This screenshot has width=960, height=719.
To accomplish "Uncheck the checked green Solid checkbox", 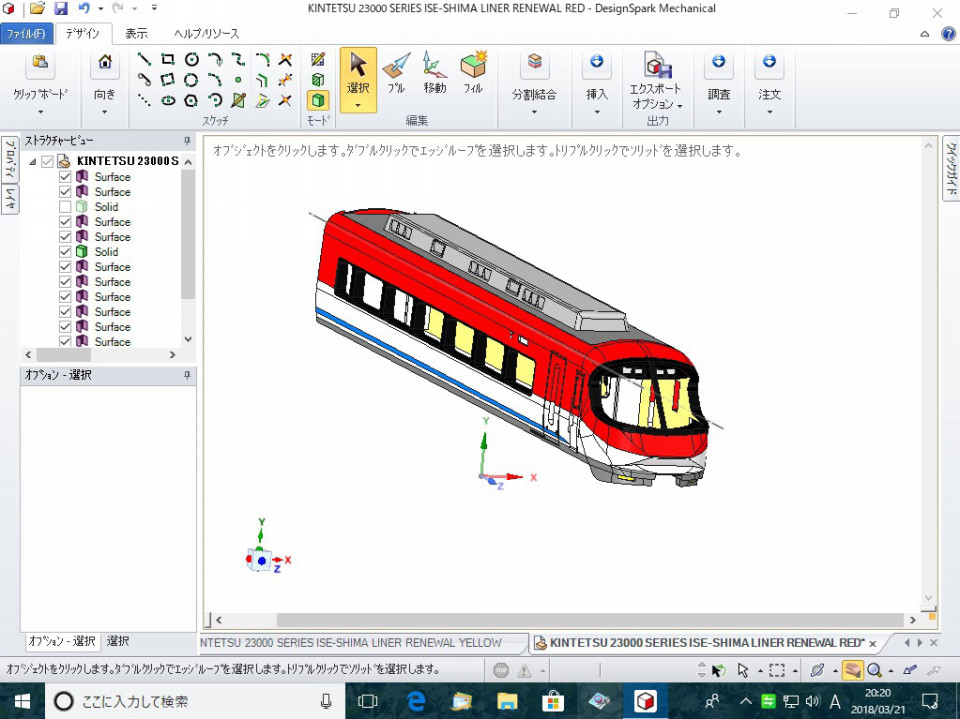I will [x=65, y=252].
